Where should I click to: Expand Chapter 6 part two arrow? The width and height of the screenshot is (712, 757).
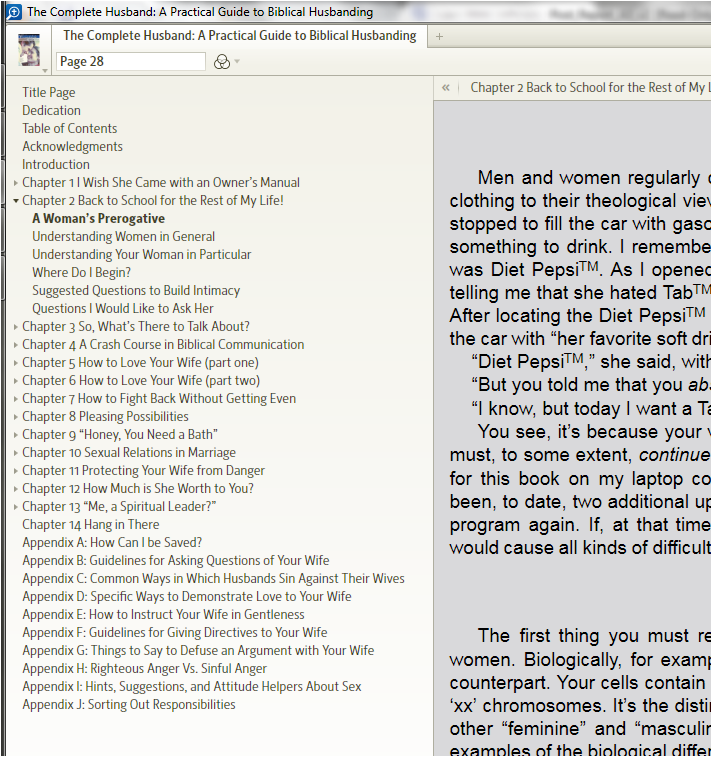click(16, 381)
